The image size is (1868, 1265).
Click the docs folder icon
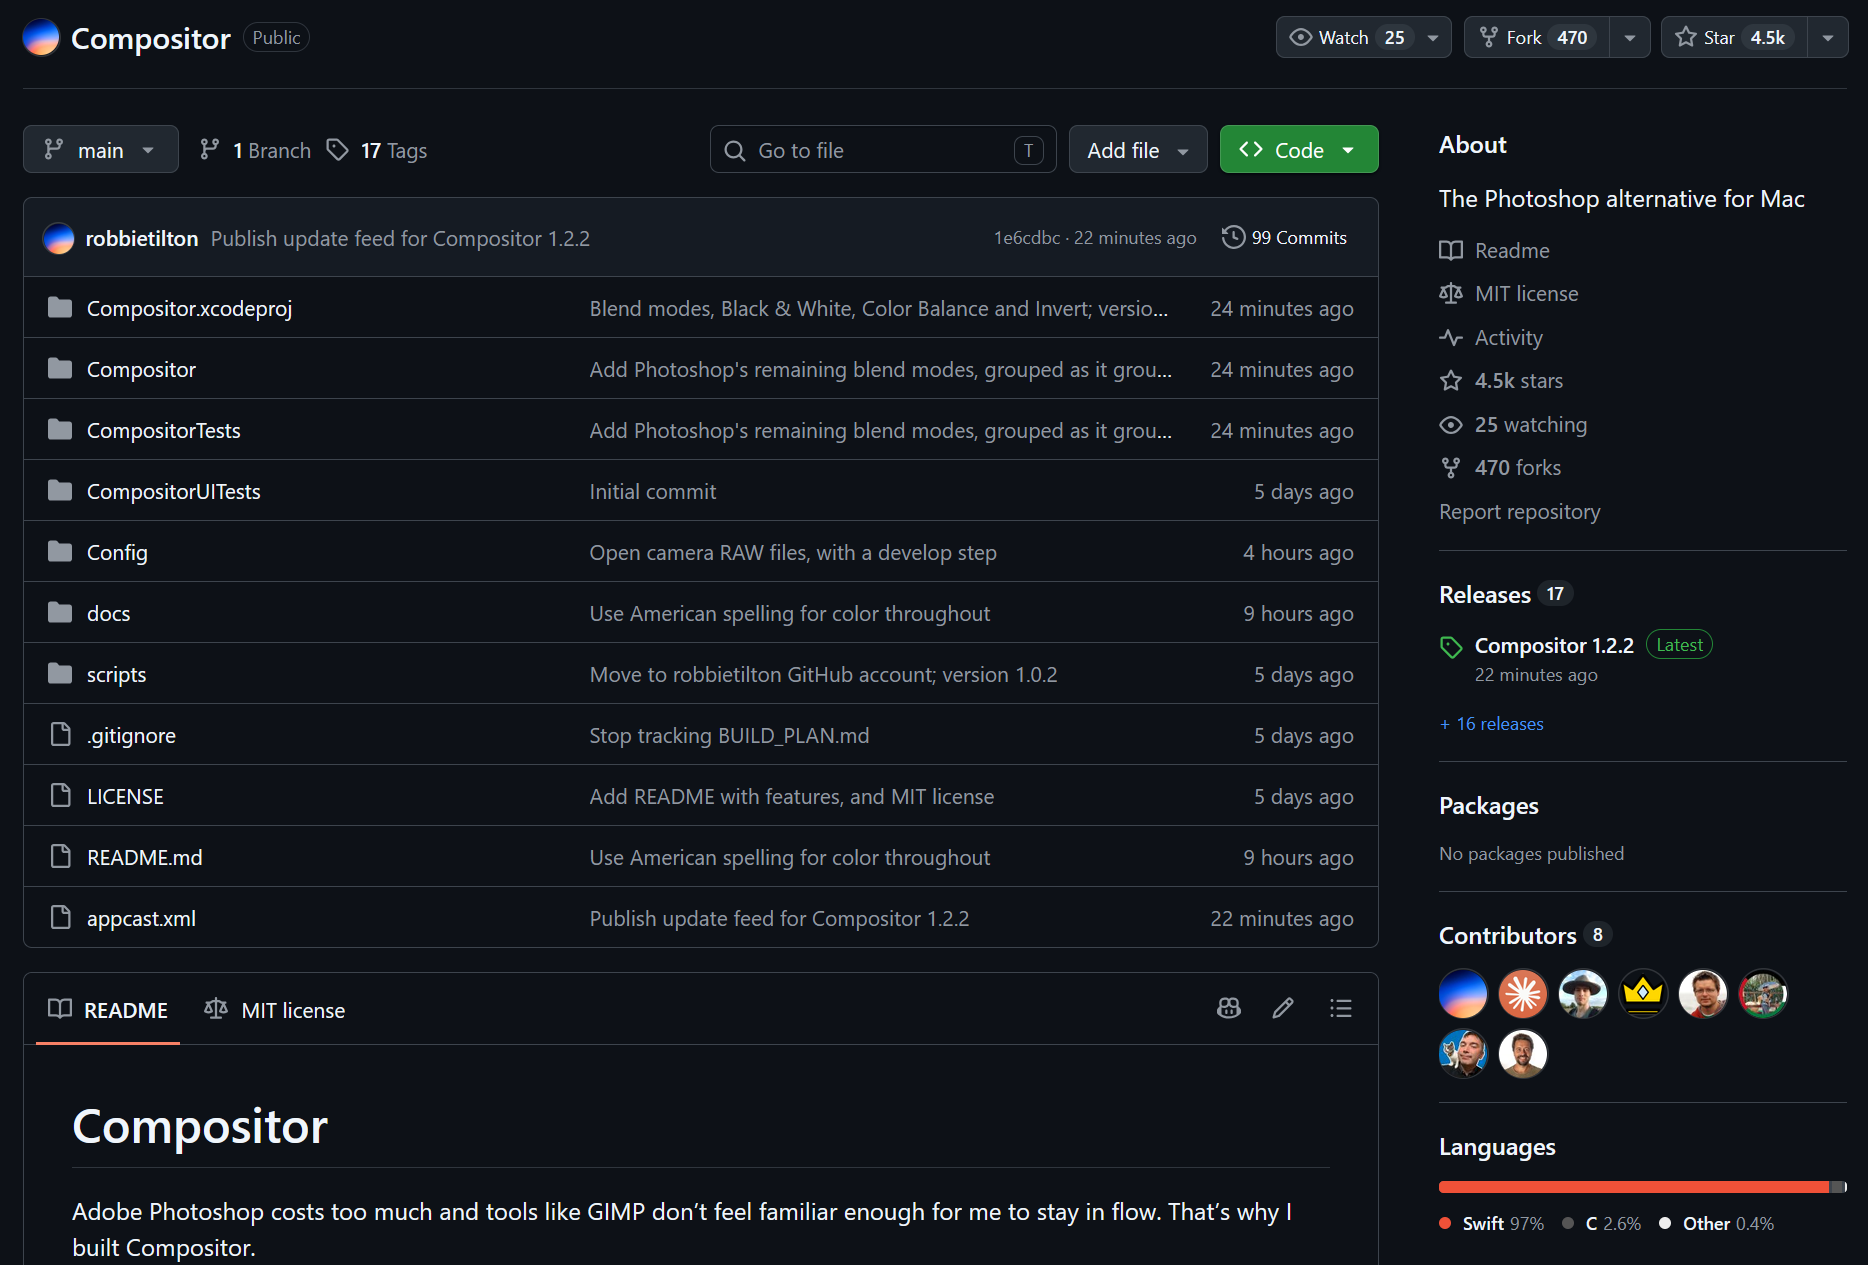tap(60, 613)
